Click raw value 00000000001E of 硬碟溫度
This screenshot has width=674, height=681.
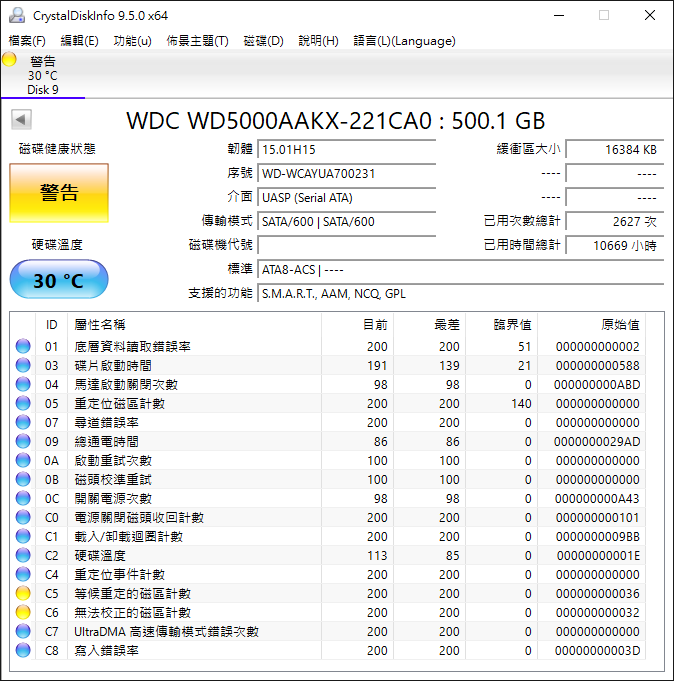click(x=598, y=555)
